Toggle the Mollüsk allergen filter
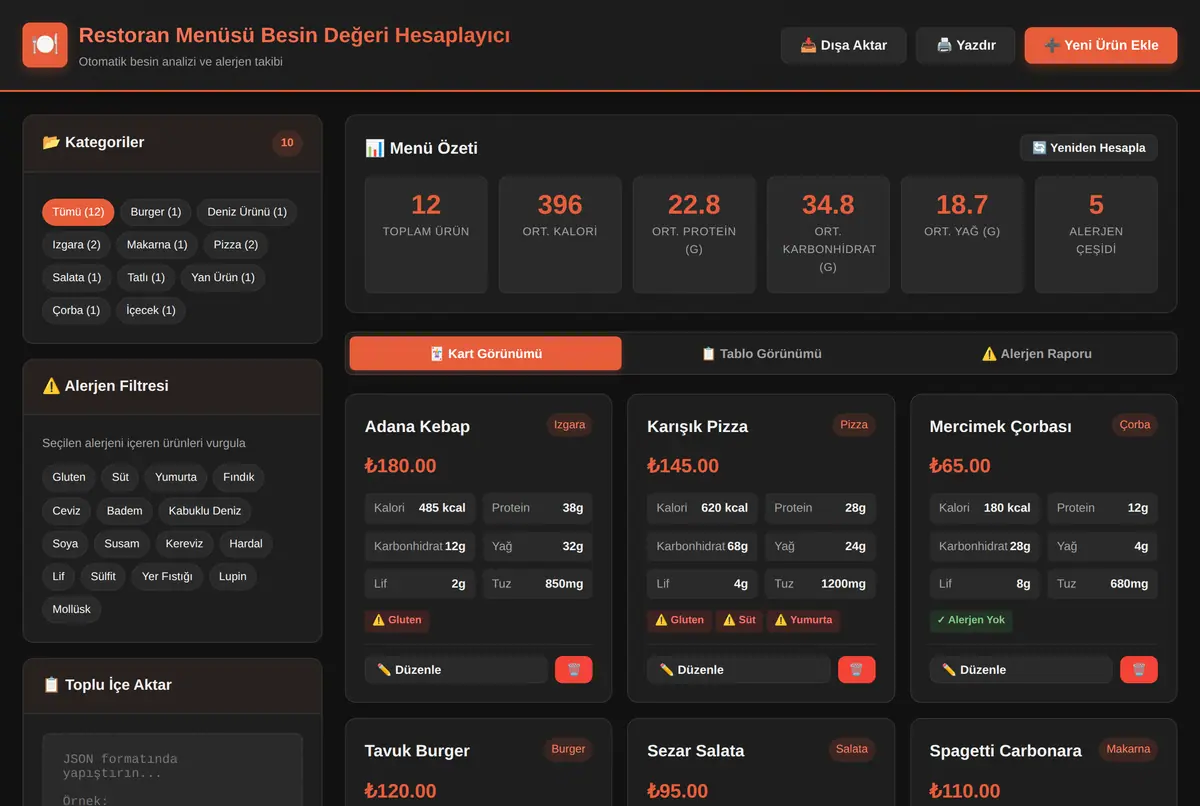Image resolution: width=1200 pixels, height=806 pixels. click(72, 609)
